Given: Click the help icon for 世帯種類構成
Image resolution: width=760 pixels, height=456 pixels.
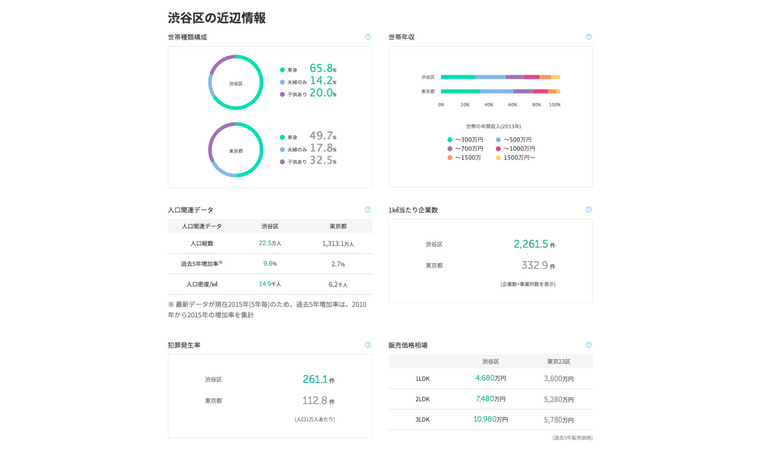Looking at the screenshot, I should (x=368, y=37).
